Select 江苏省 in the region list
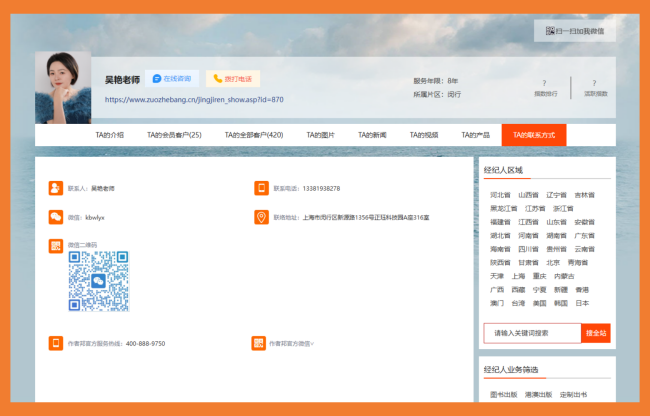650x416 pixels. pos(535,208)
